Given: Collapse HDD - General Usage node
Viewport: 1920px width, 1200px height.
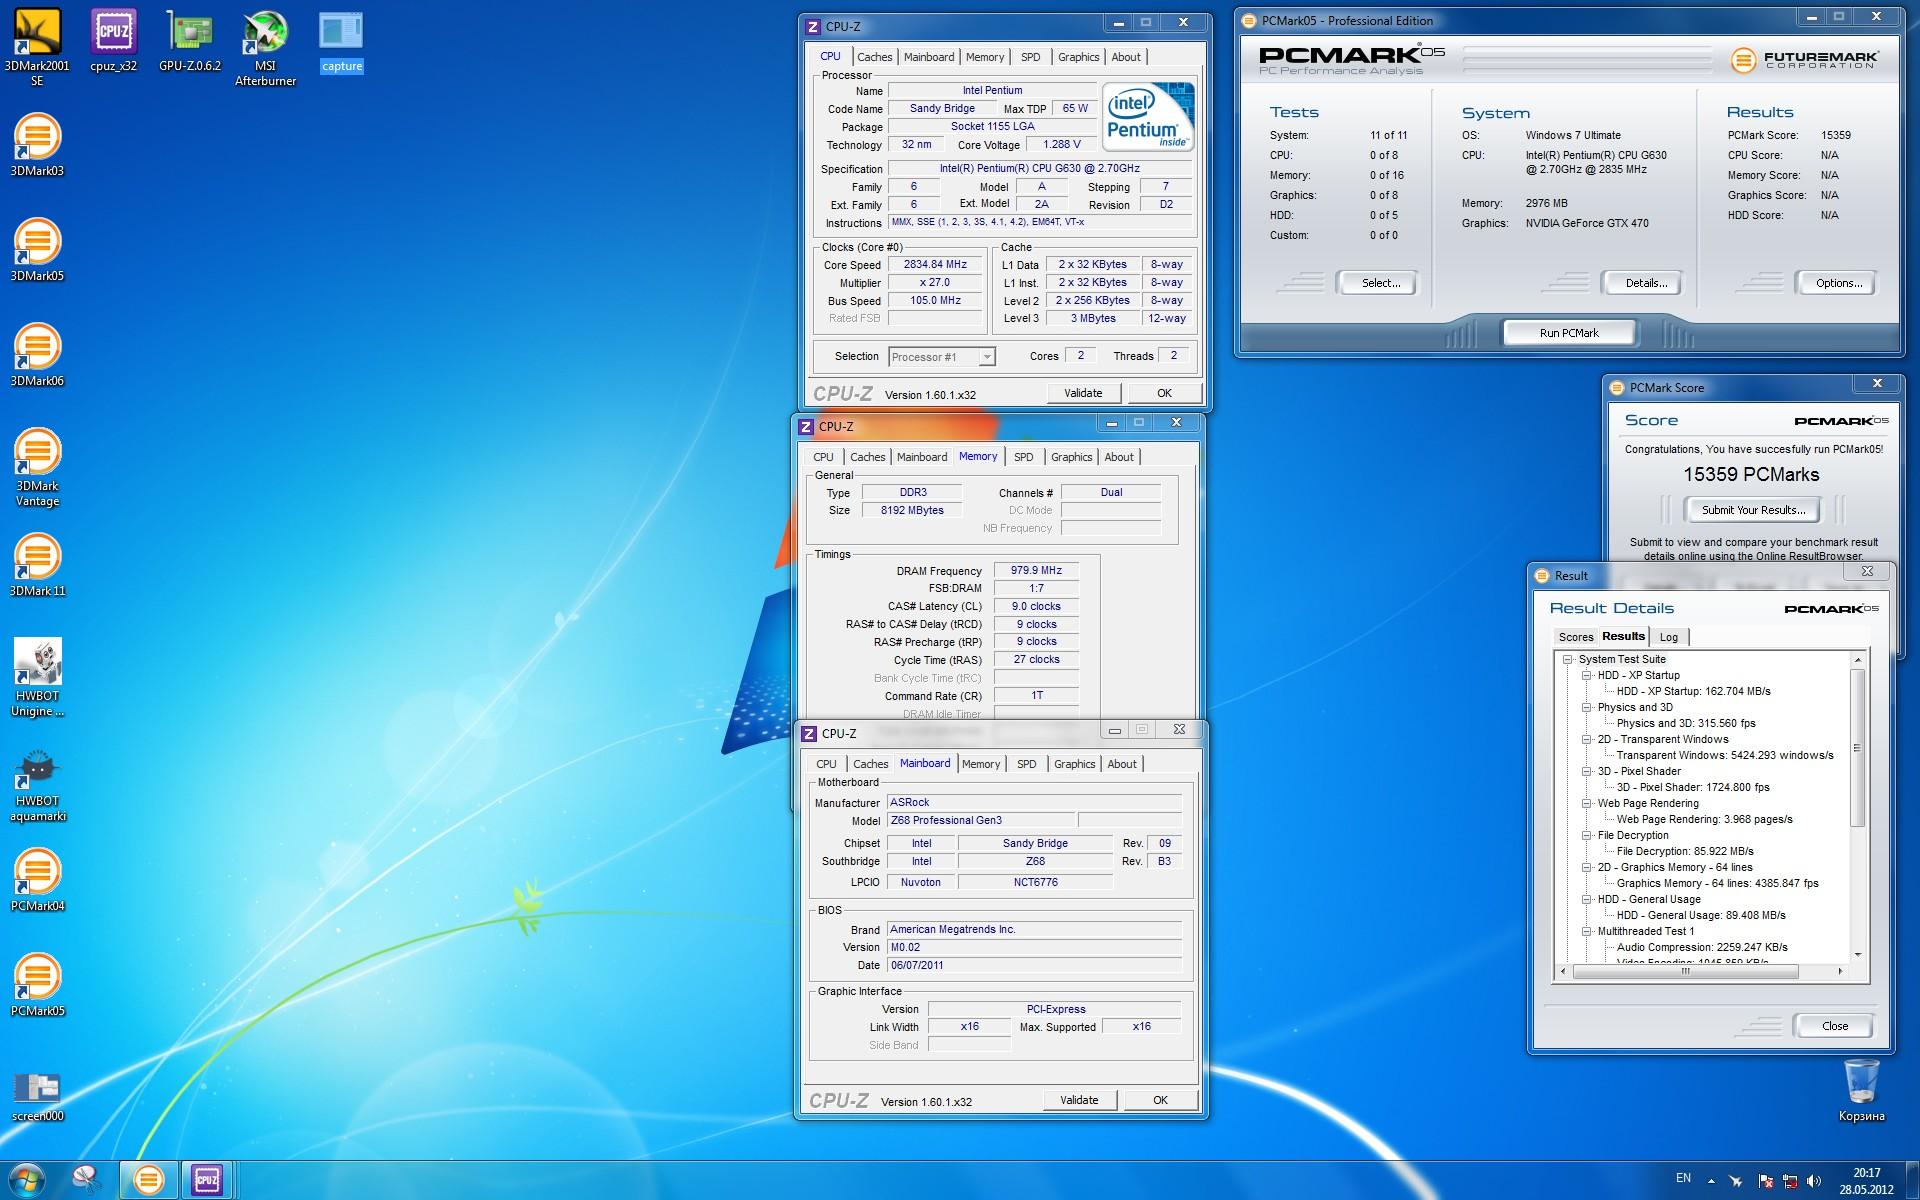Looking at the screenshot, I should click(1586, 900).
